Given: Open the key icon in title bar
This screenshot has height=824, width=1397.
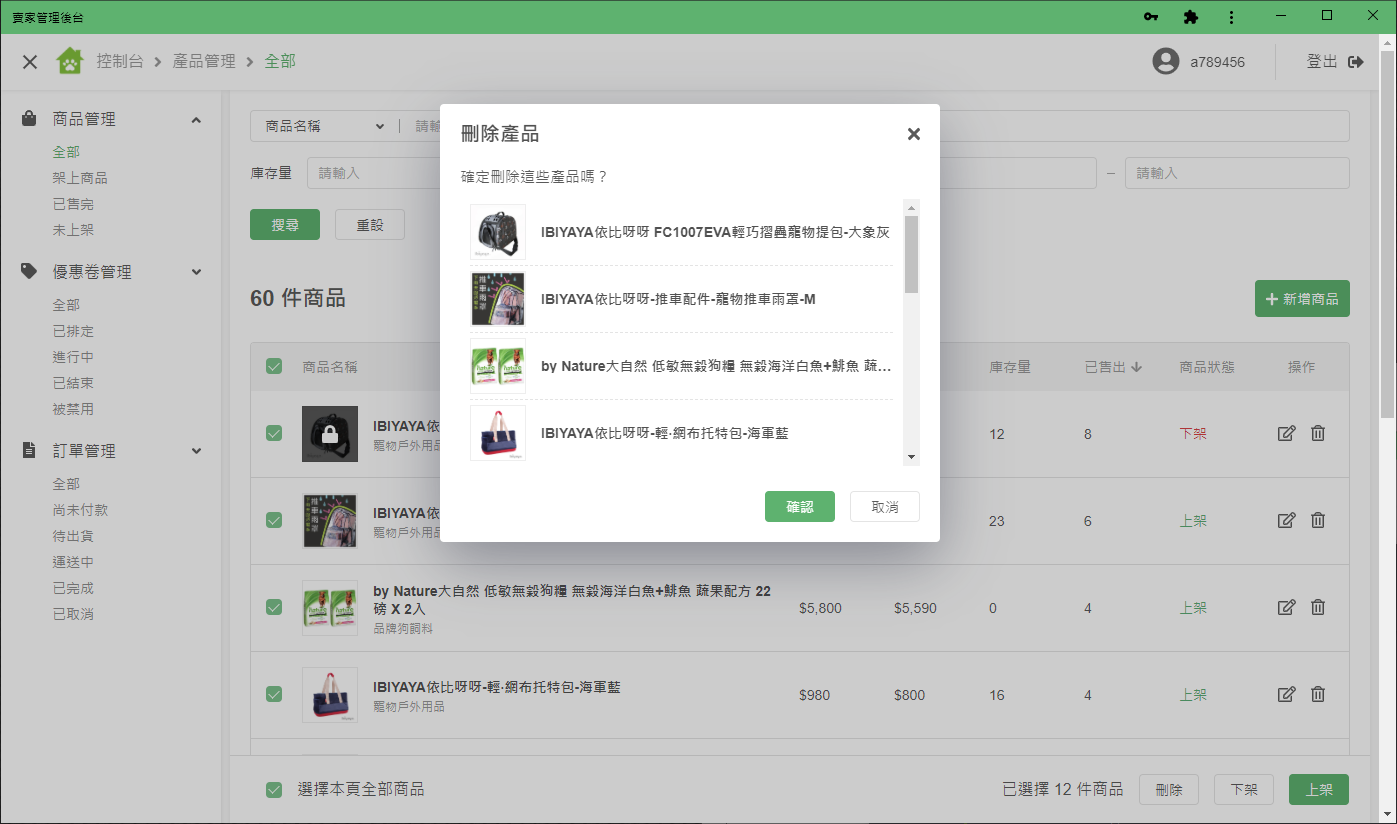Looking at the screenshot, I should (x=1151, y=17).
